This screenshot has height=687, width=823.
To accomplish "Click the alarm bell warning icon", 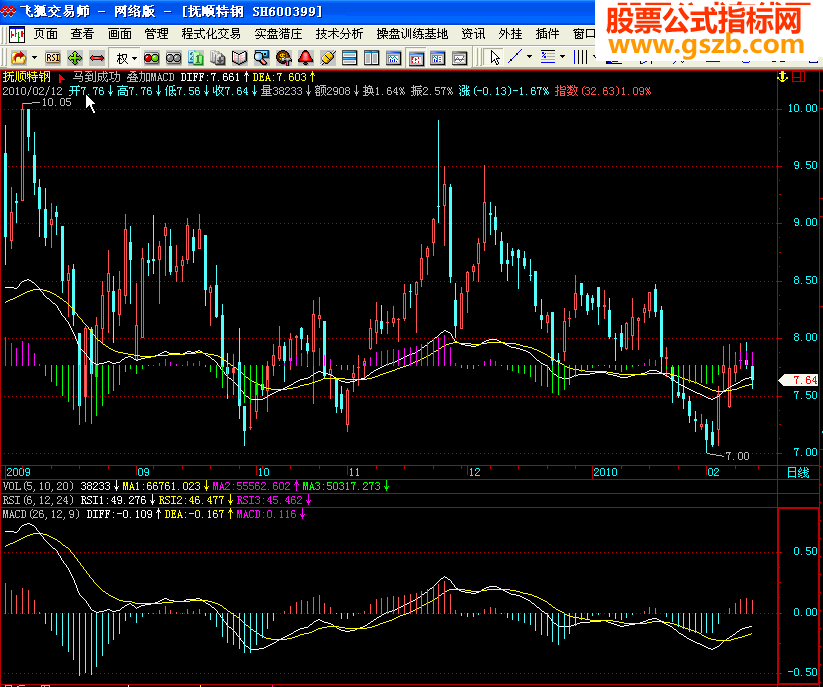I will tap(305, 57).
